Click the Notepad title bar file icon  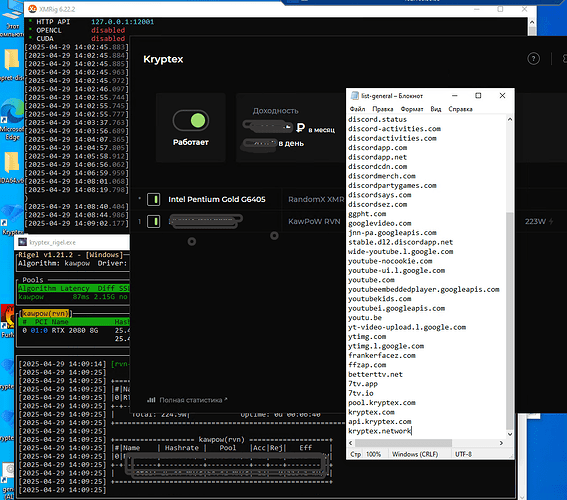[355, 95]
